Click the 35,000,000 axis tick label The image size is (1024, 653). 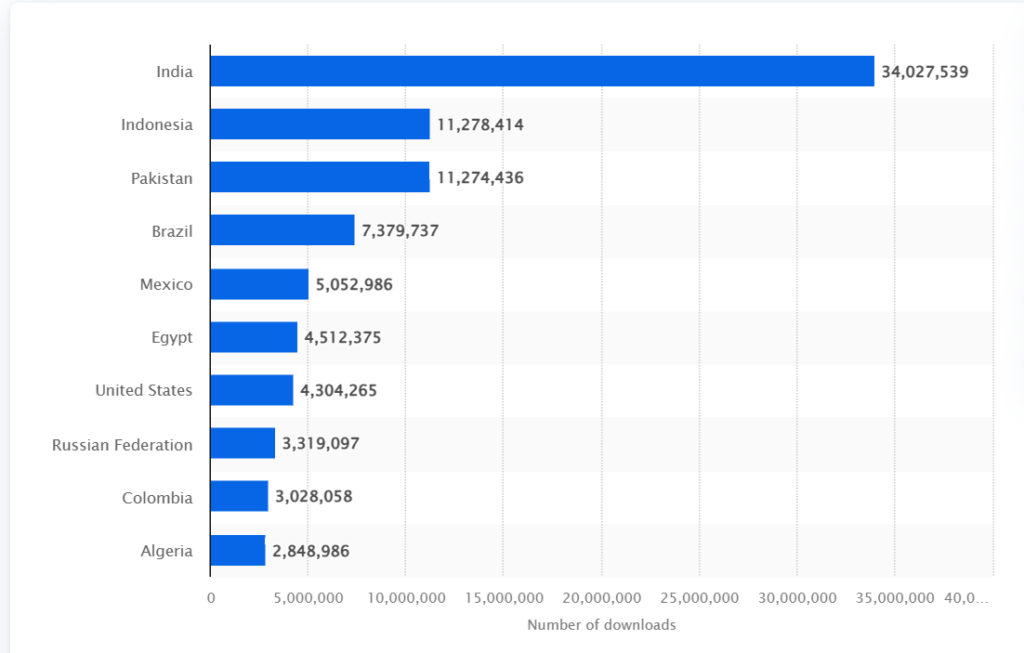point(895,598)
